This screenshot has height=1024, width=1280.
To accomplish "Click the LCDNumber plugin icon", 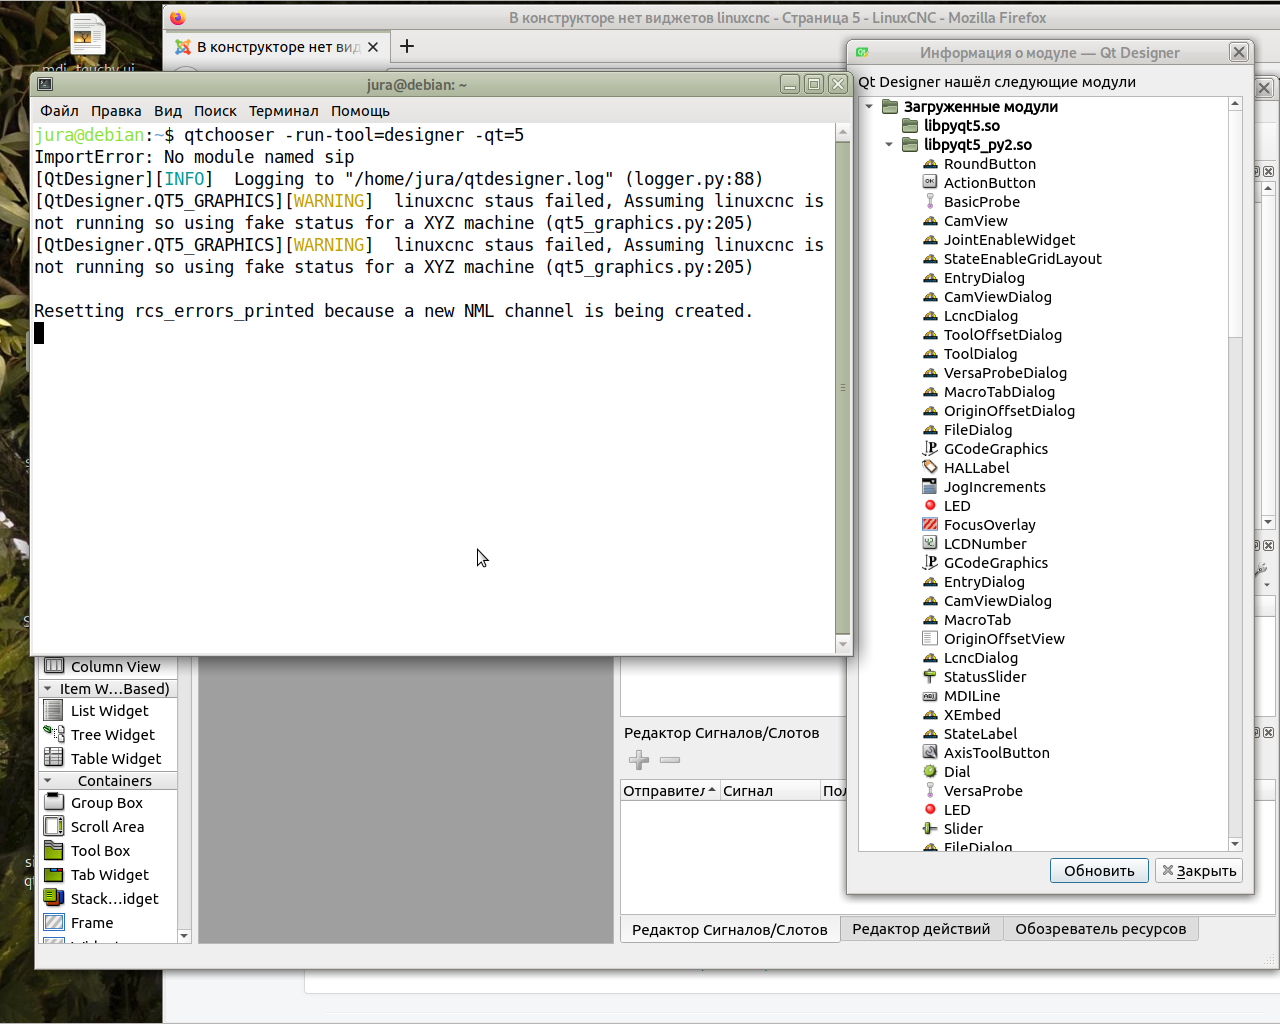I will point(930,544).
